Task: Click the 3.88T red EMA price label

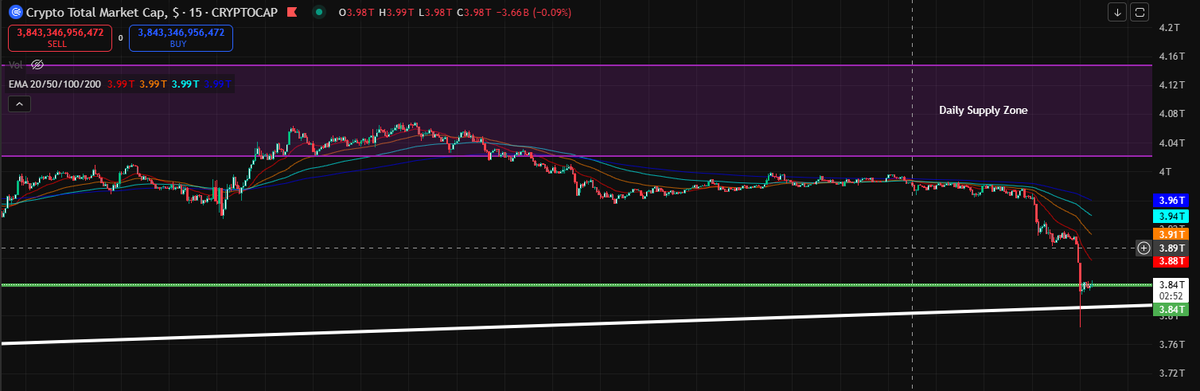Action: point(1172,261)
